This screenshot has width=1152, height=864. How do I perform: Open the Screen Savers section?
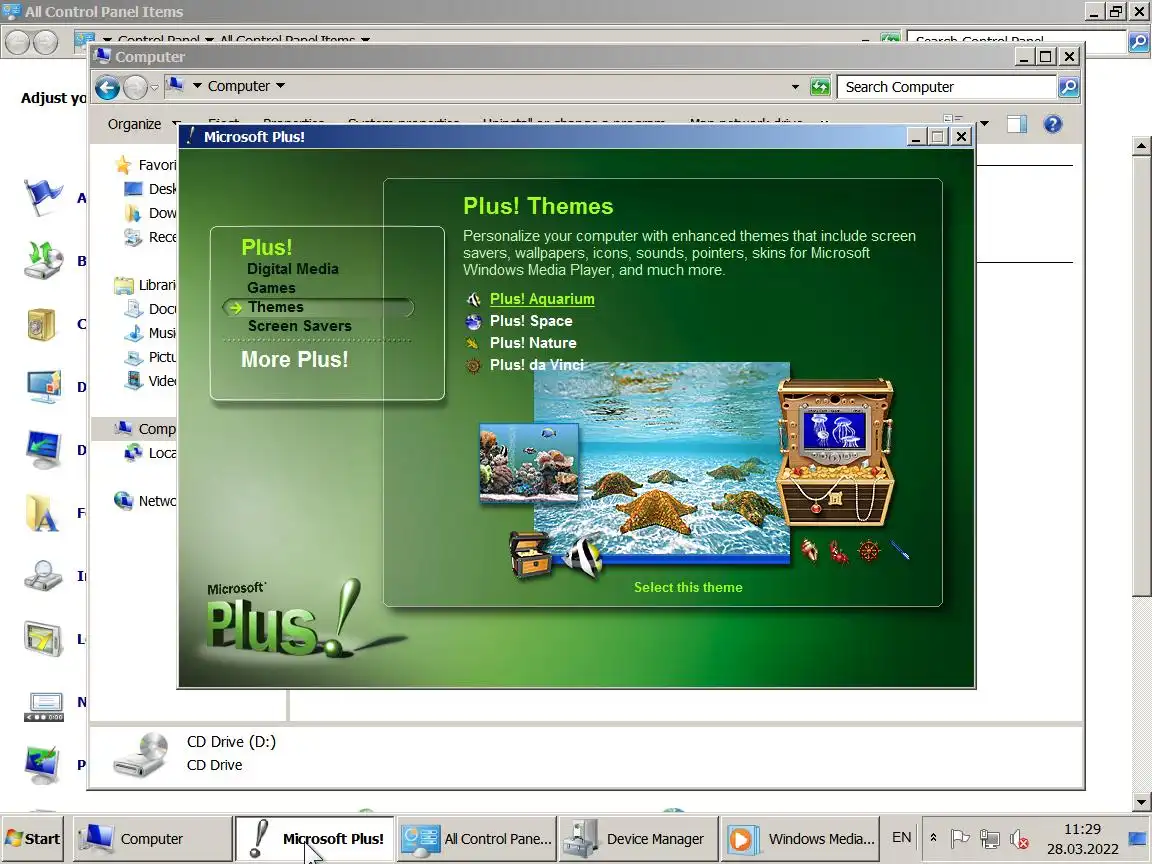click(300, 326)
